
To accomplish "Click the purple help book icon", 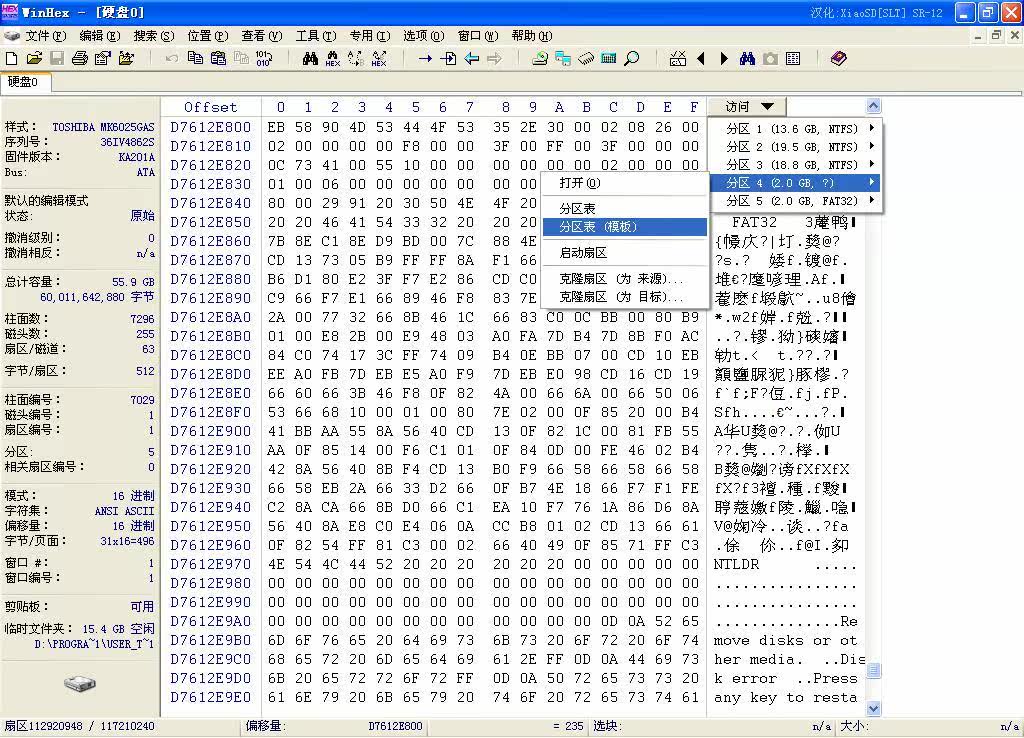I will tap(839, 59).
